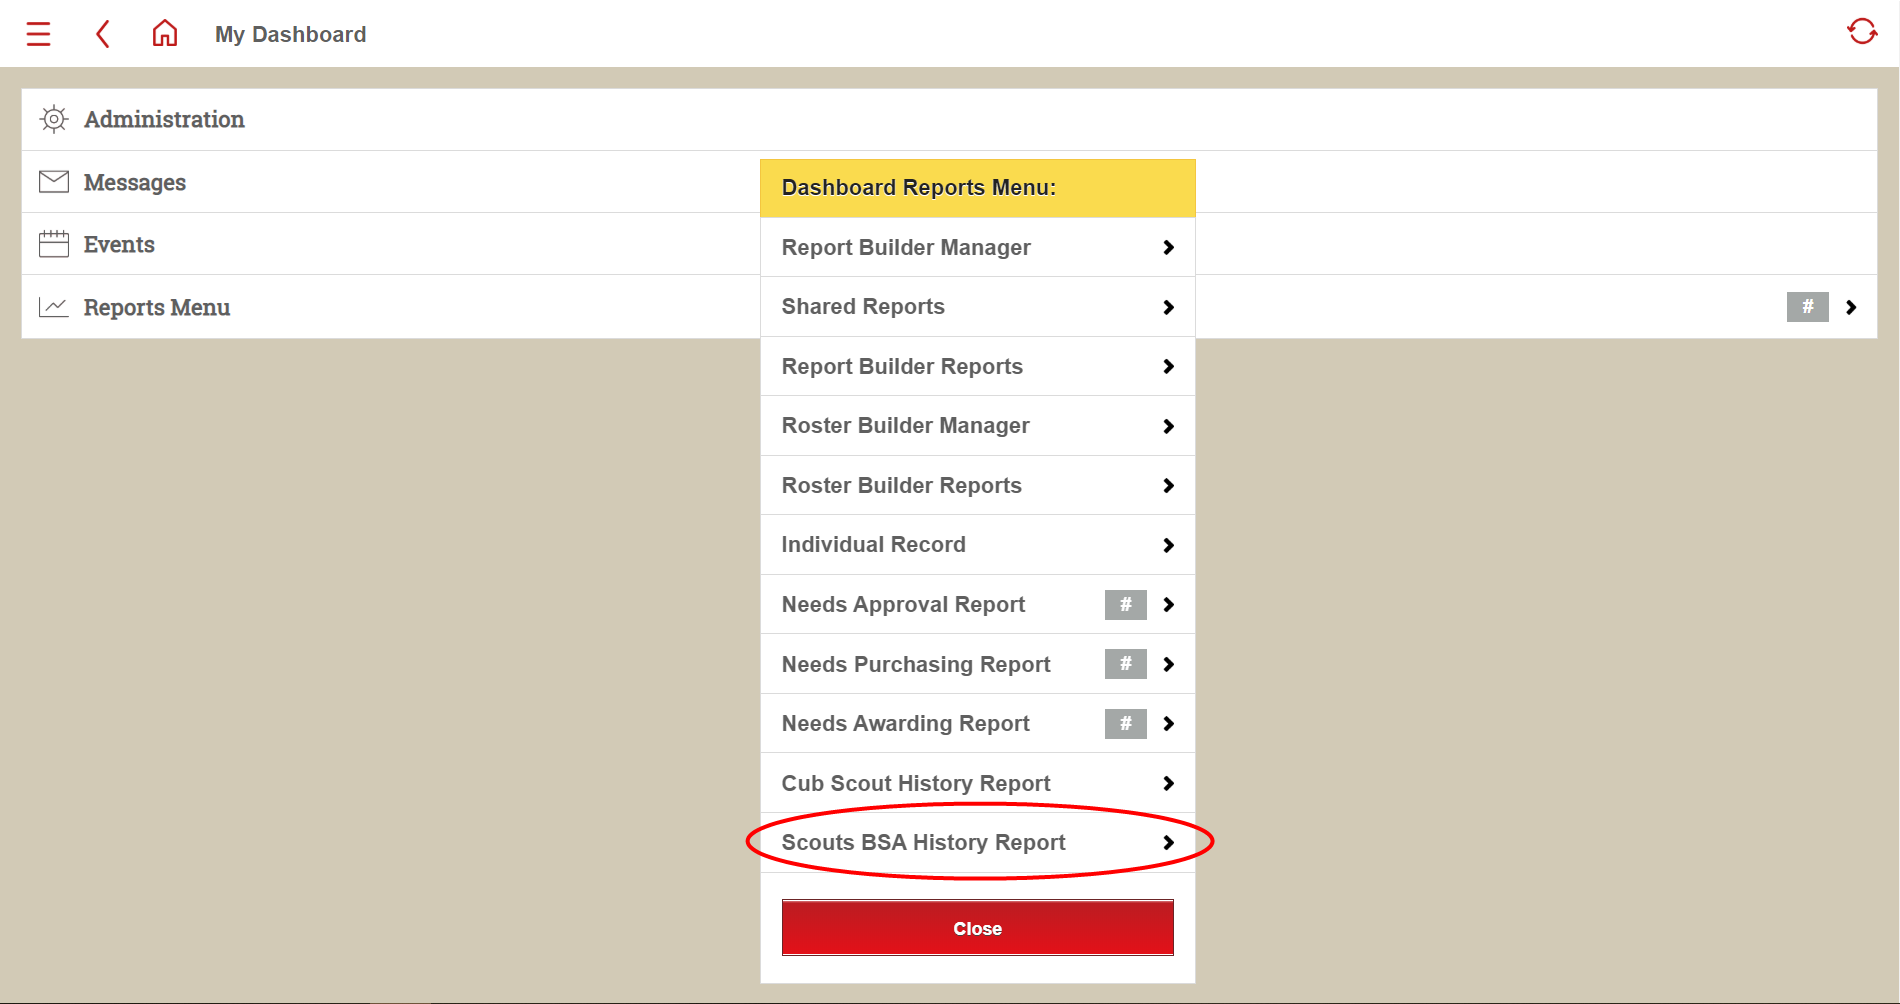Image resolution: width=1900 pixels, height=1004 pixels.
Task: Expand Cub Scout History Report arrow
Action: (x=1168, y=783)
